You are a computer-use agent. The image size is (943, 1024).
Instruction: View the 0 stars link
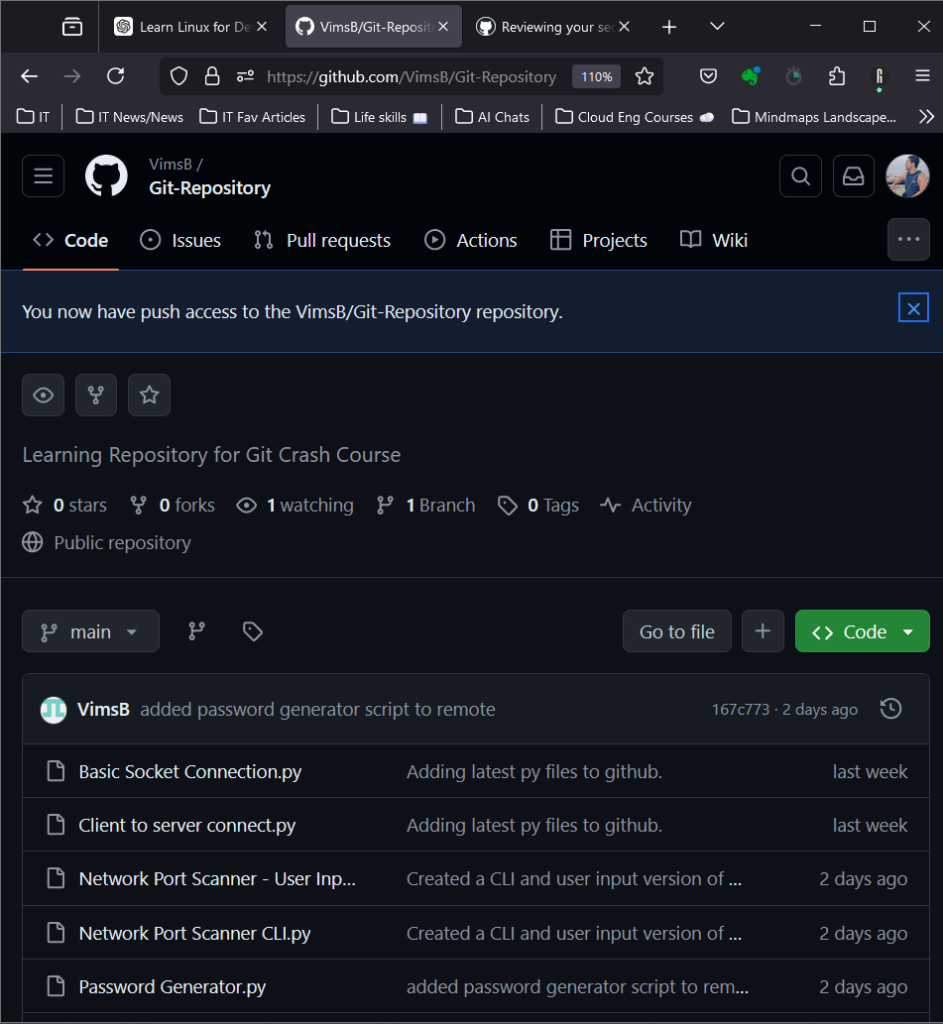[65, 505]
